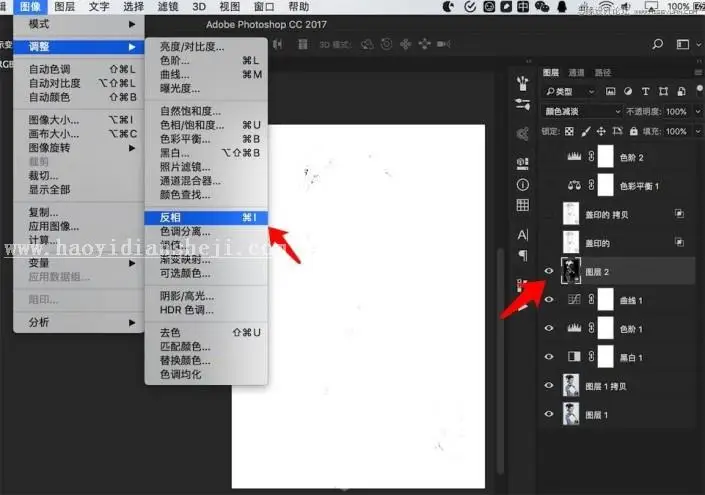Click the layer mask thumbnail of 曲线 1

pyautogui.click(x=605, y=299)
